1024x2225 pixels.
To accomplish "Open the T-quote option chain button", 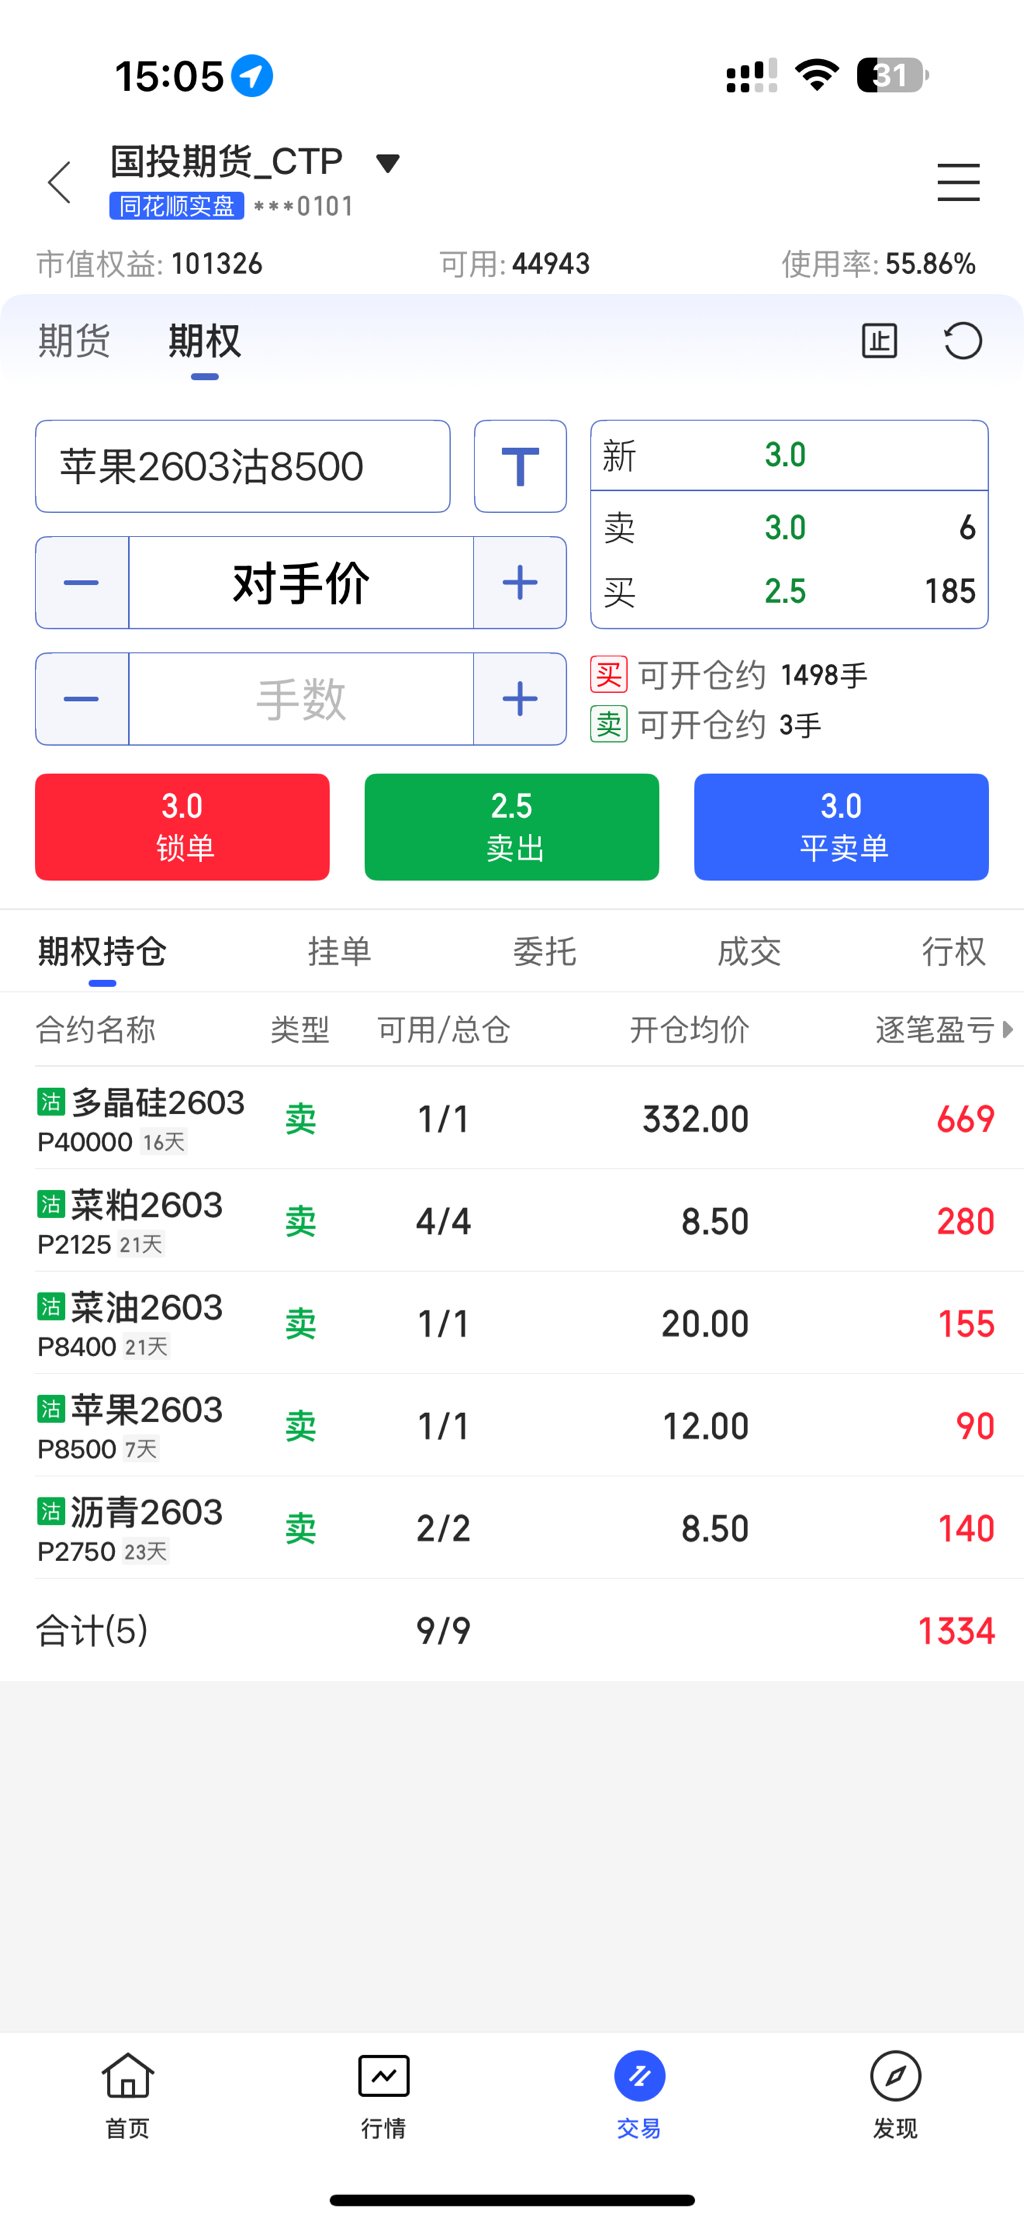I will point(520,467).
